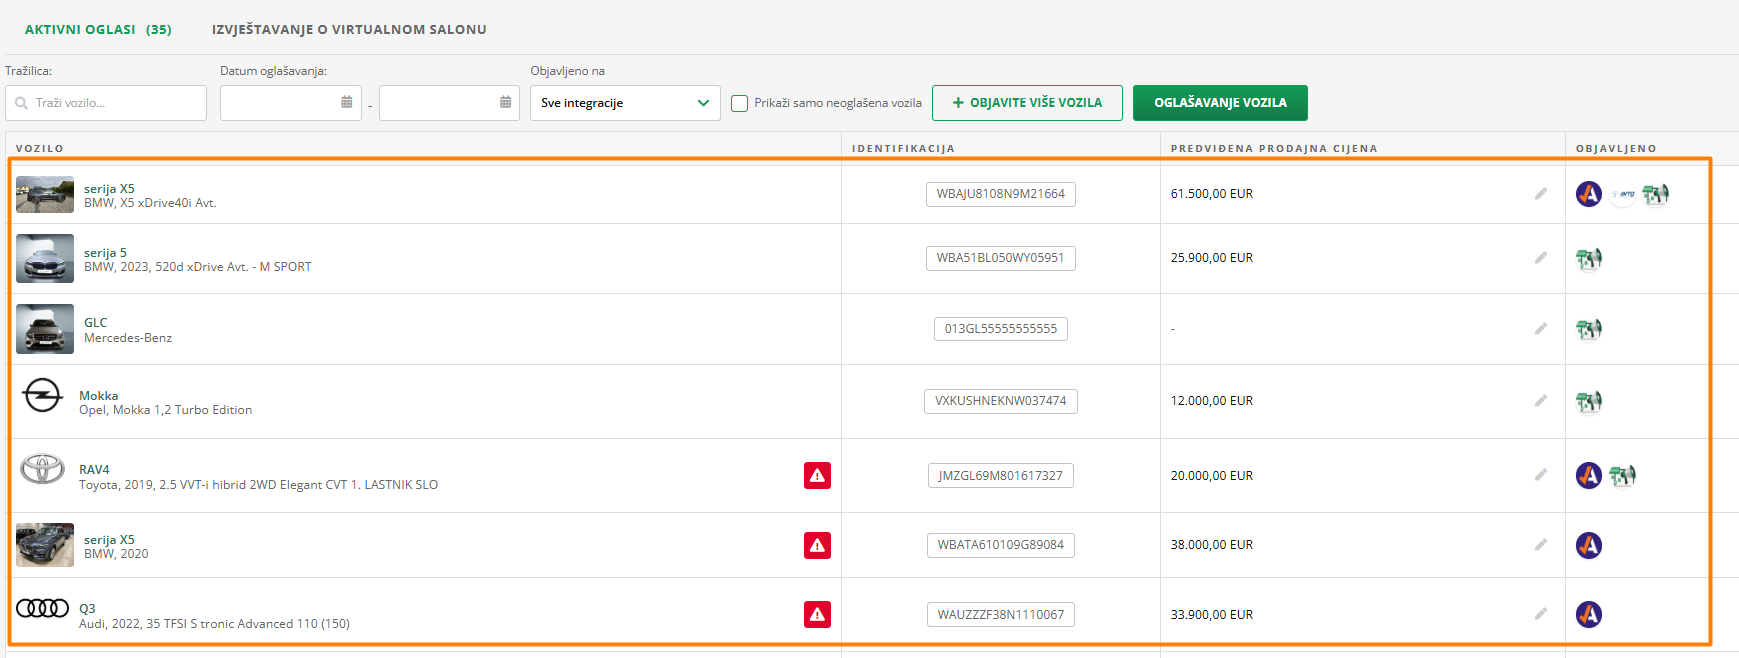Click 'VOZILO' column header
1739x658 pixels.
[40, 148]
